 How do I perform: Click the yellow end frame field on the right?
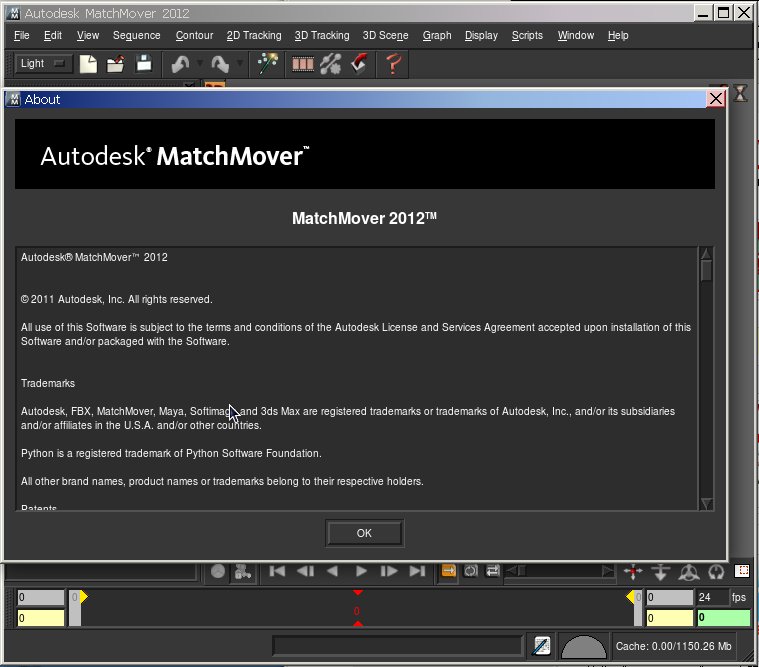pos(670,618)
